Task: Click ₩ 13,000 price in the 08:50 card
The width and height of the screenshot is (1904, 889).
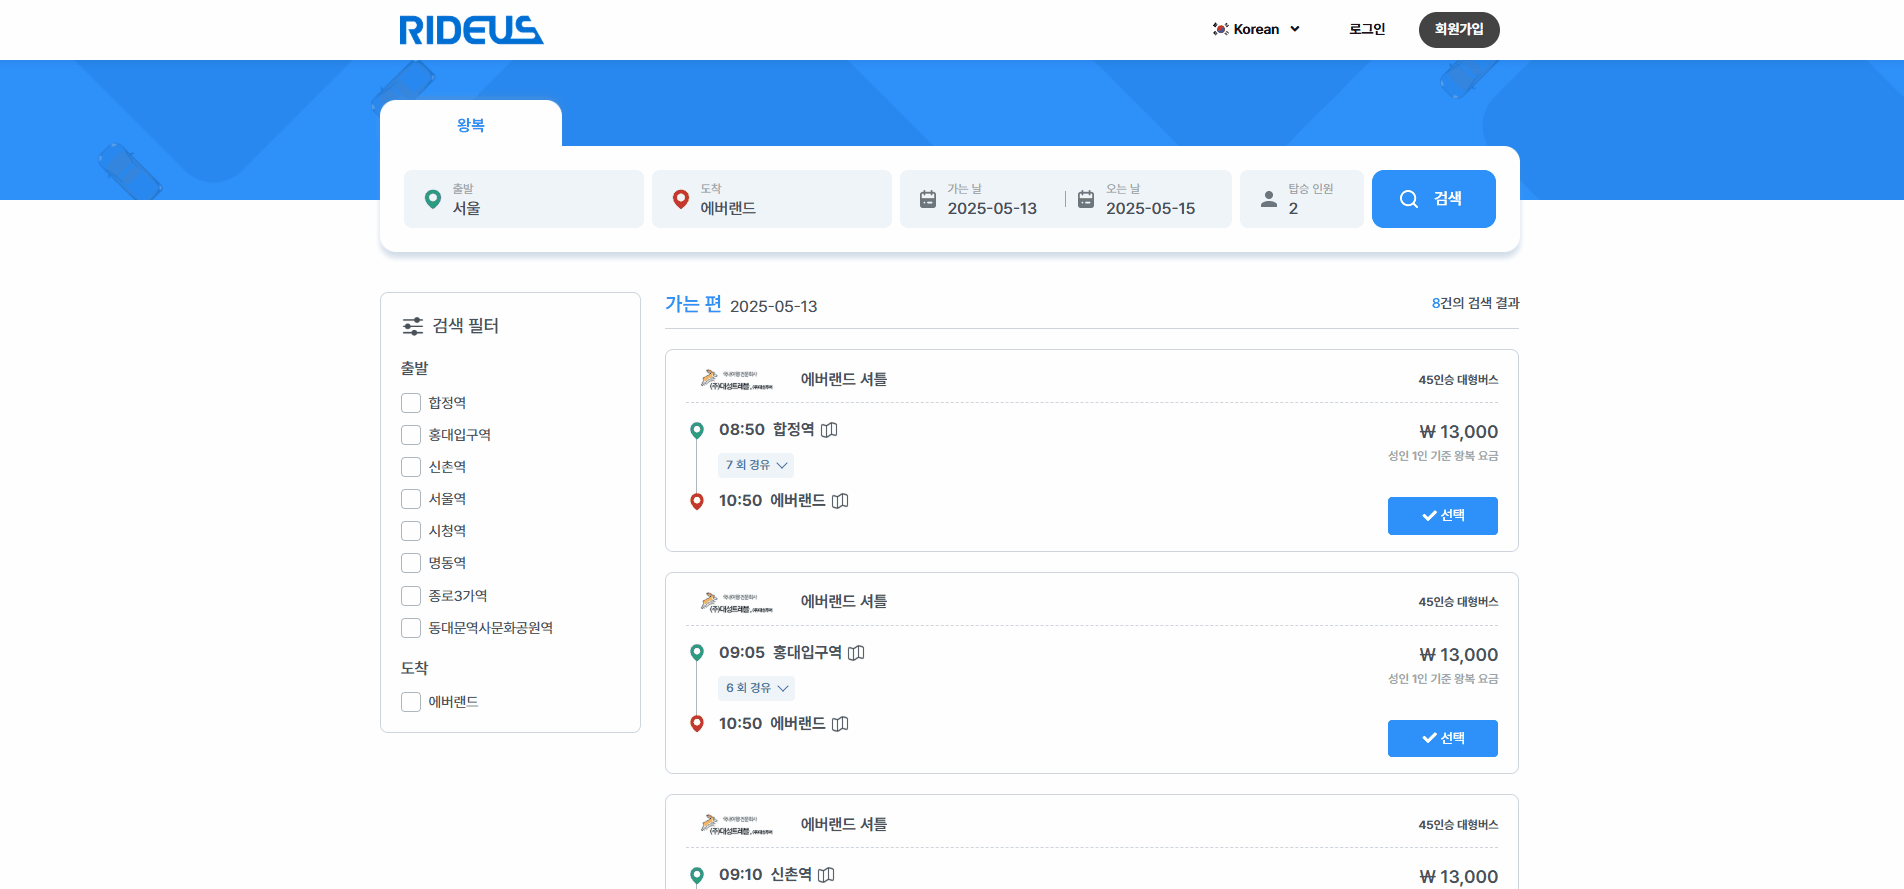Action: click(x=1459, y=432)
